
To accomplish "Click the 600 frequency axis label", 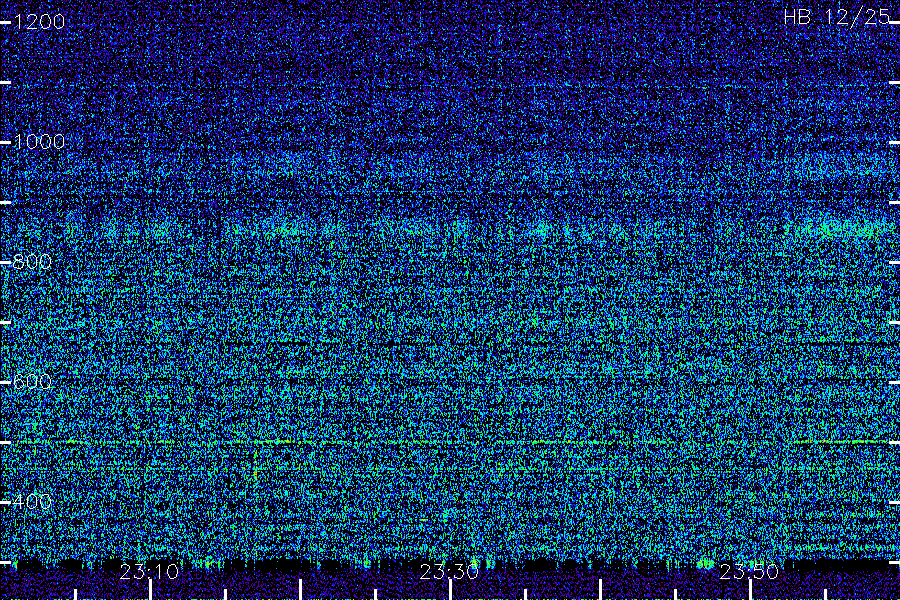I will (x=32, y=382).
